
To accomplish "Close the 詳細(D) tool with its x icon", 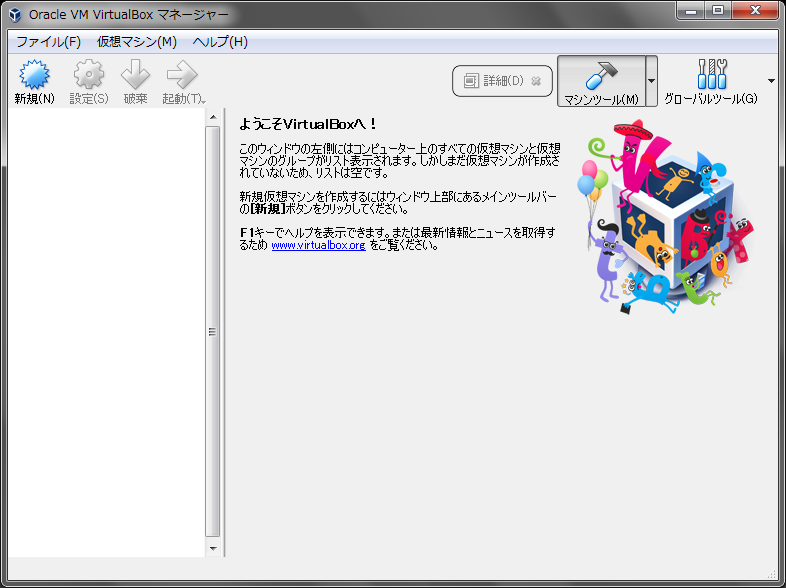I will click(536, 81).
